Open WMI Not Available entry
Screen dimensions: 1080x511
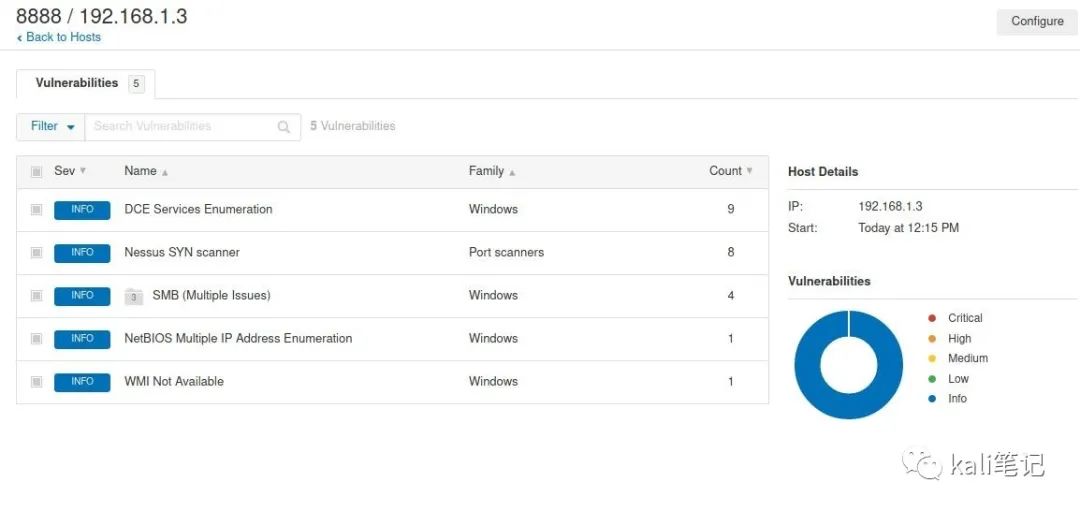pyautogui.click(x=174, y=382)
